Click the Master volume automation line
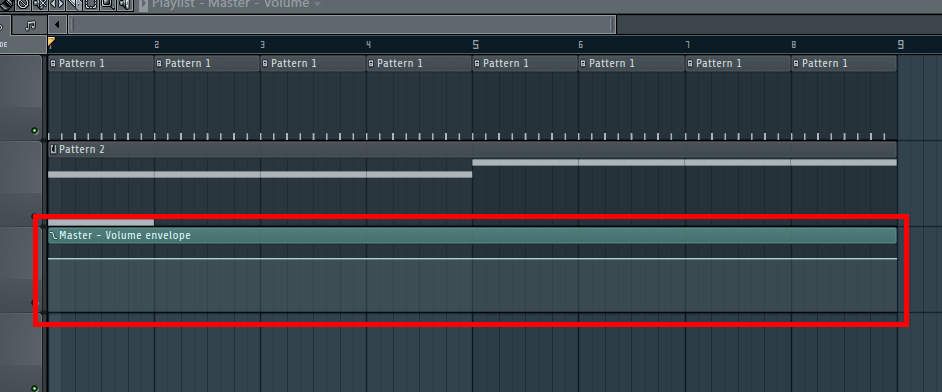 coord(472,259)
